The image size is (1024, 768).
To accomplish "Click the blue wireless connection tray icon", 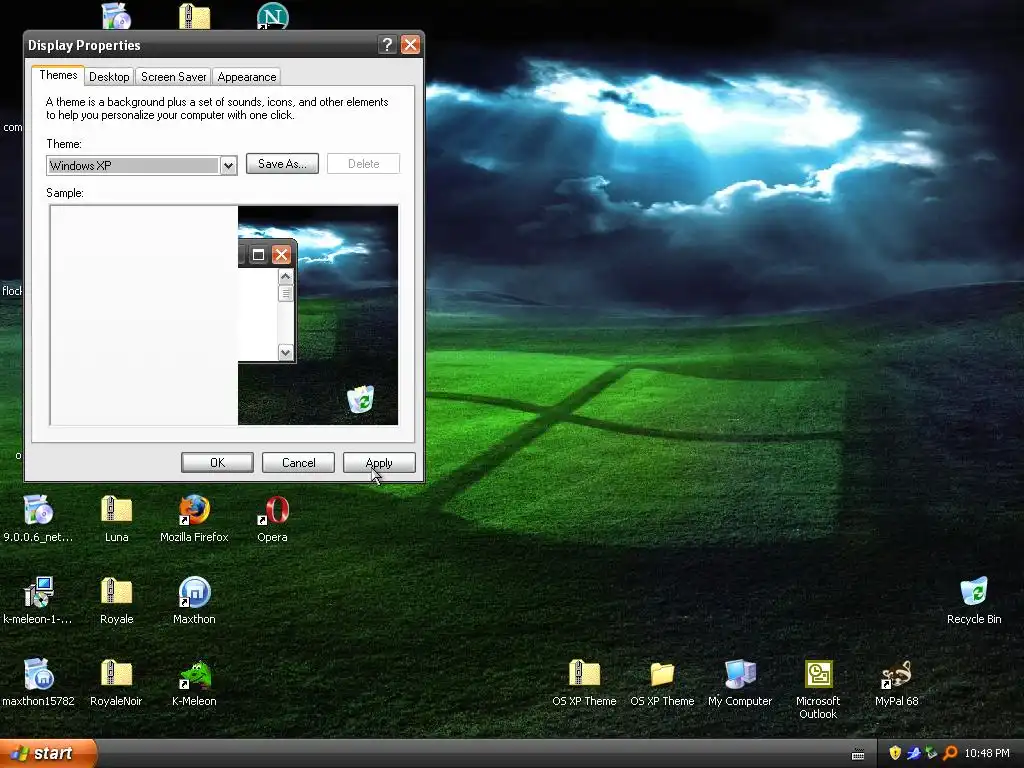I will (x=913, y=753).
